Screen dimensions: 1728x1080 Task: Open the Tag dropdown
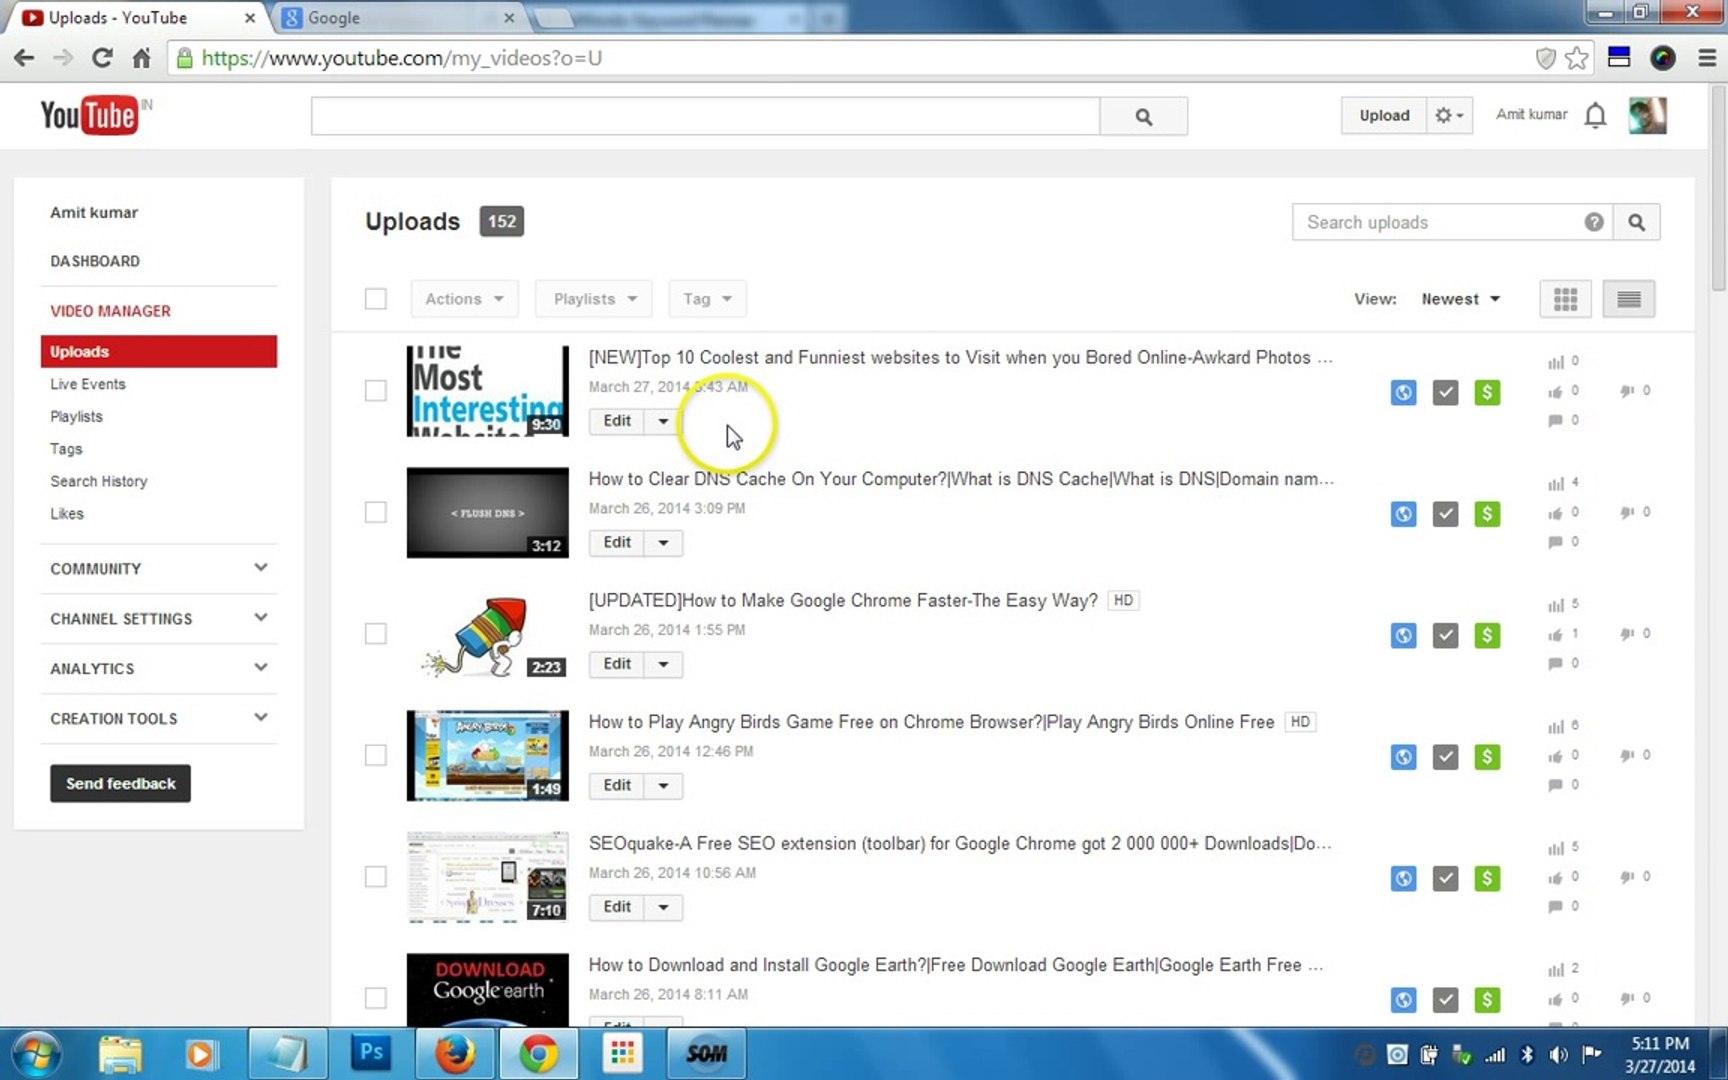tap(707, 299)
